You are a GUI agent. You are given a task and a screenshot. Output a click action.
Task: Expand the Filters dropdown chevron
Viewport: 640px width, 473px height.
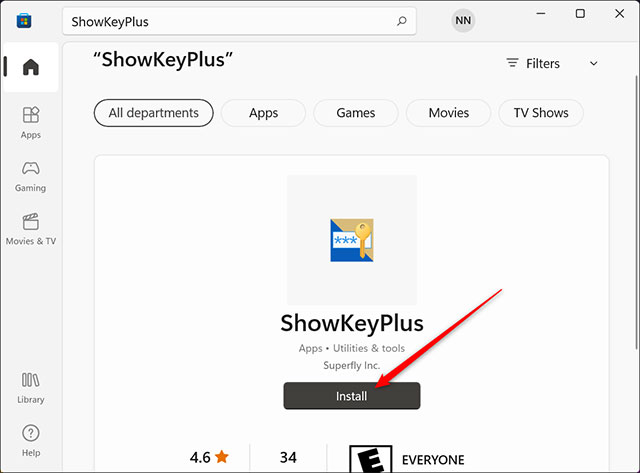(593, 64)
